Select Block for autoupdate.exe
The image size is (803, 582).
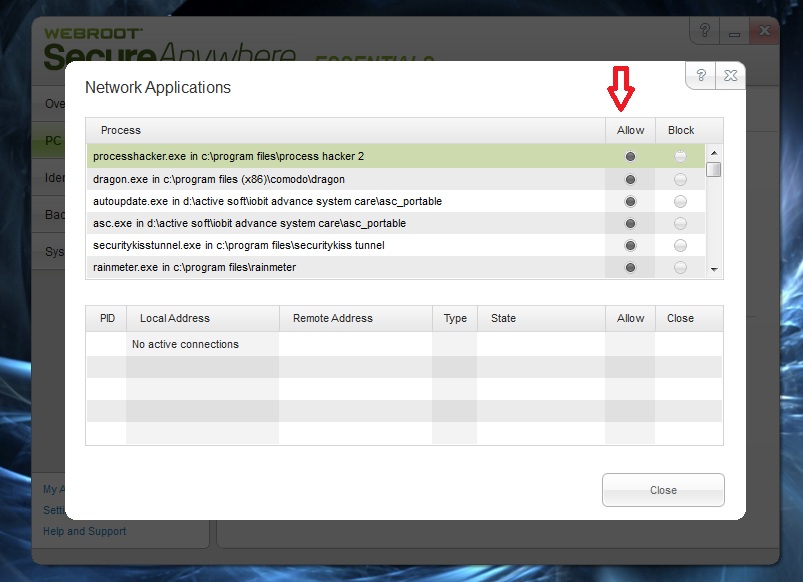(680, 201)
